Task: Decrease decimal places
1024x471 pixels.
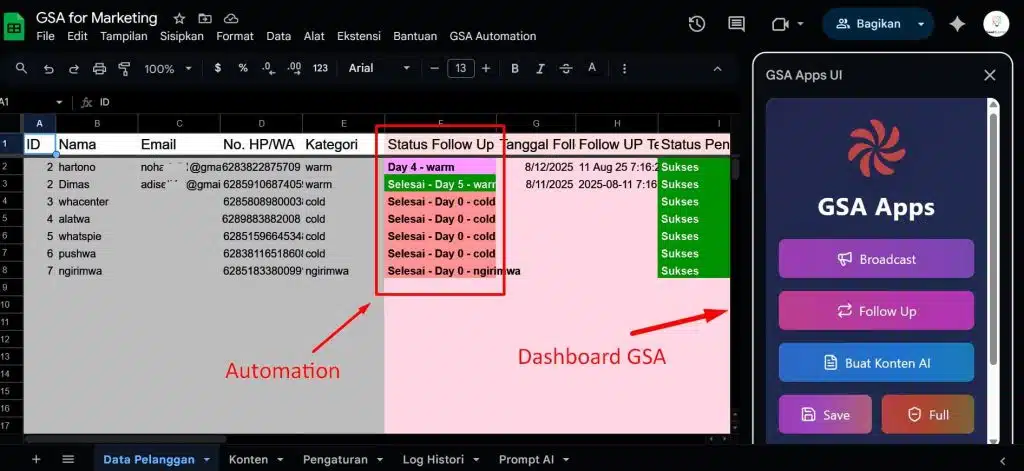Action: (x=267, y=68)
